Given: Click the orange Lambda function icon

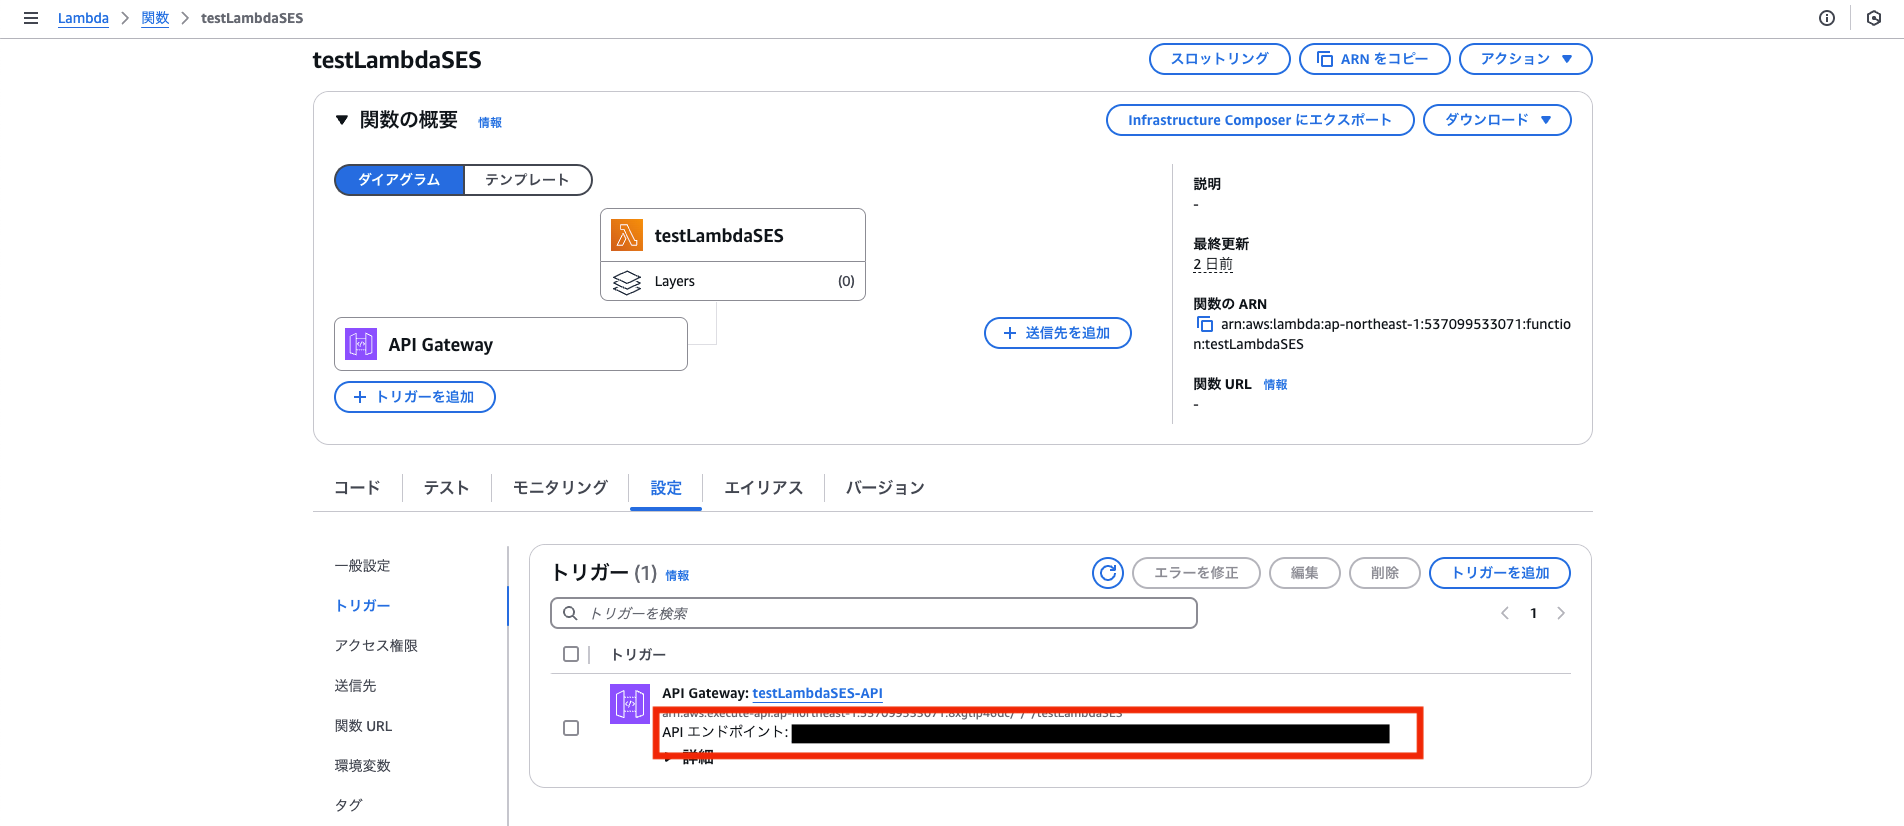Looking at the screenshot, I should pyautogui.click(x=627, y=236).
